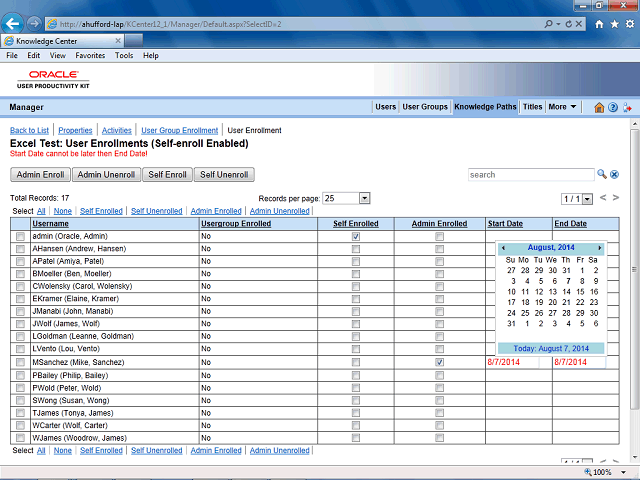Click the Self Enroll button

(167, 175)
